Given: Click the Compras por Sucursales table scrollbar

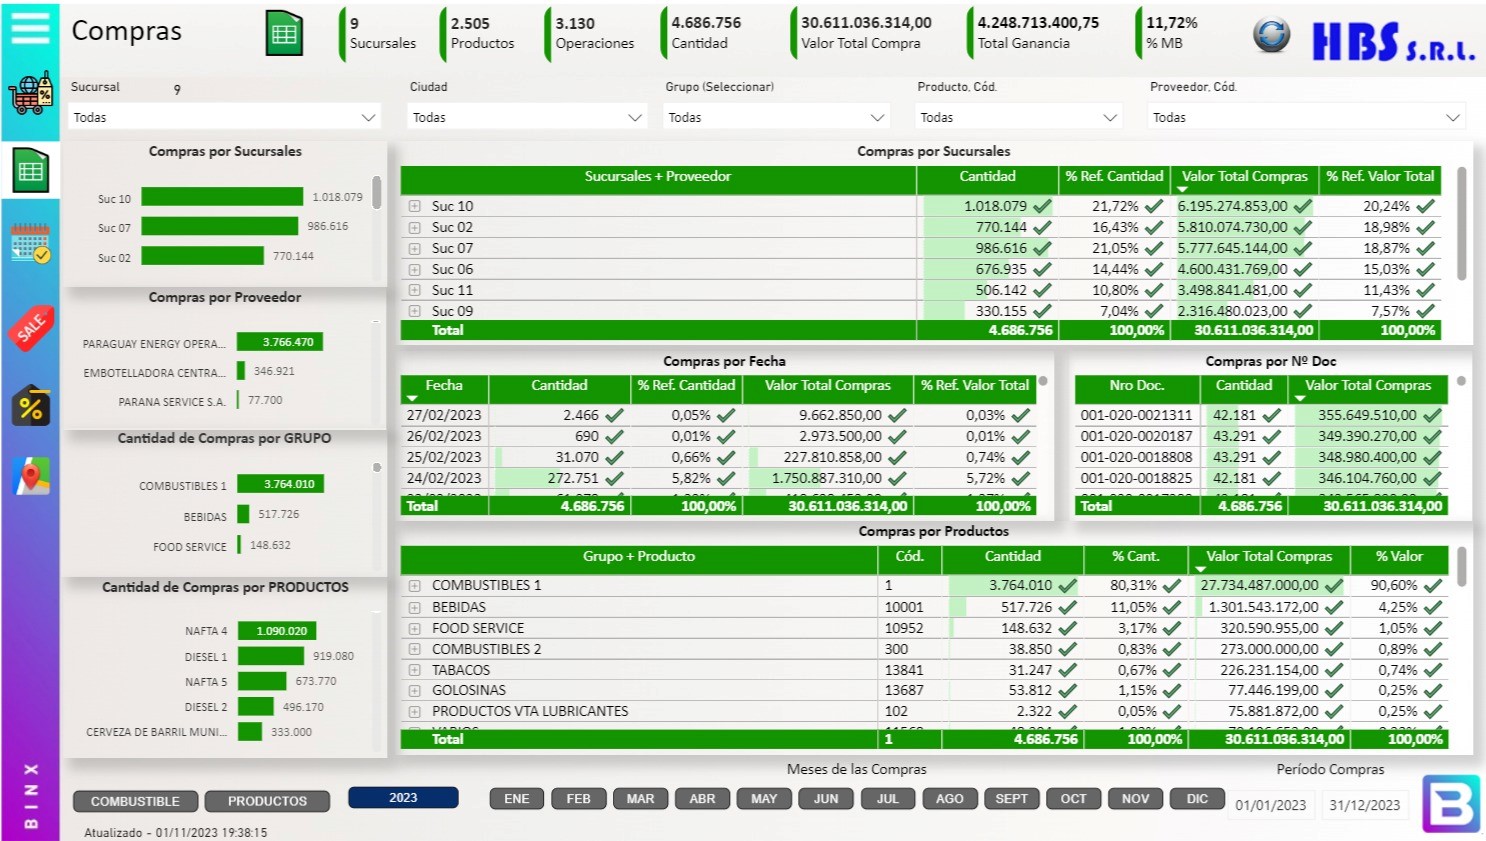Looking at the screenshot, I should pyautogui.click(x=1461, y=223).
